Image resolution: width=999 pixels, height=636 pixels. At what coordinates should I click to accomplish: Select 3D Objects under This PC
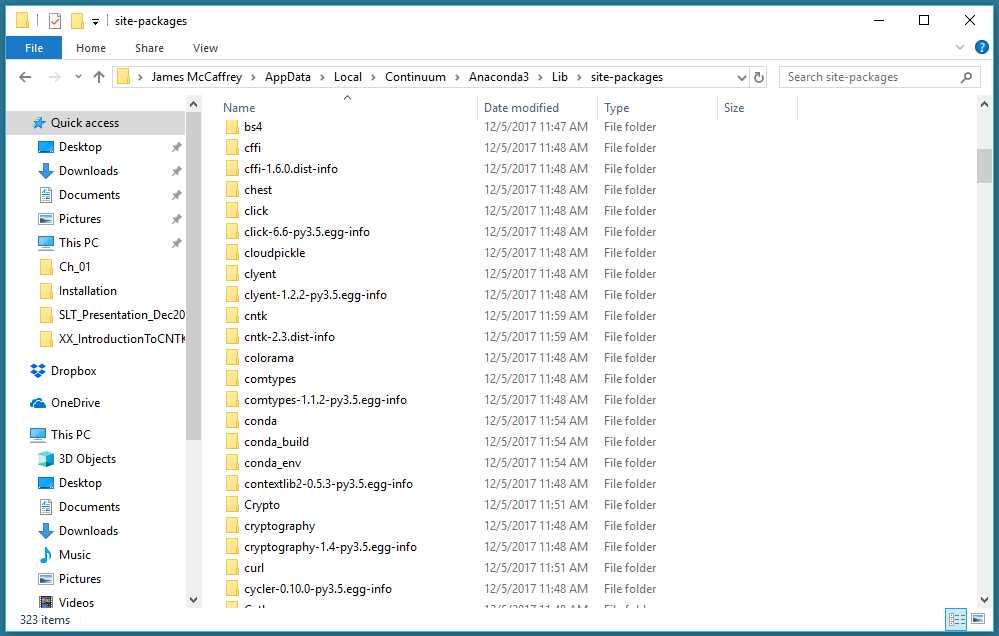[87, 459]
